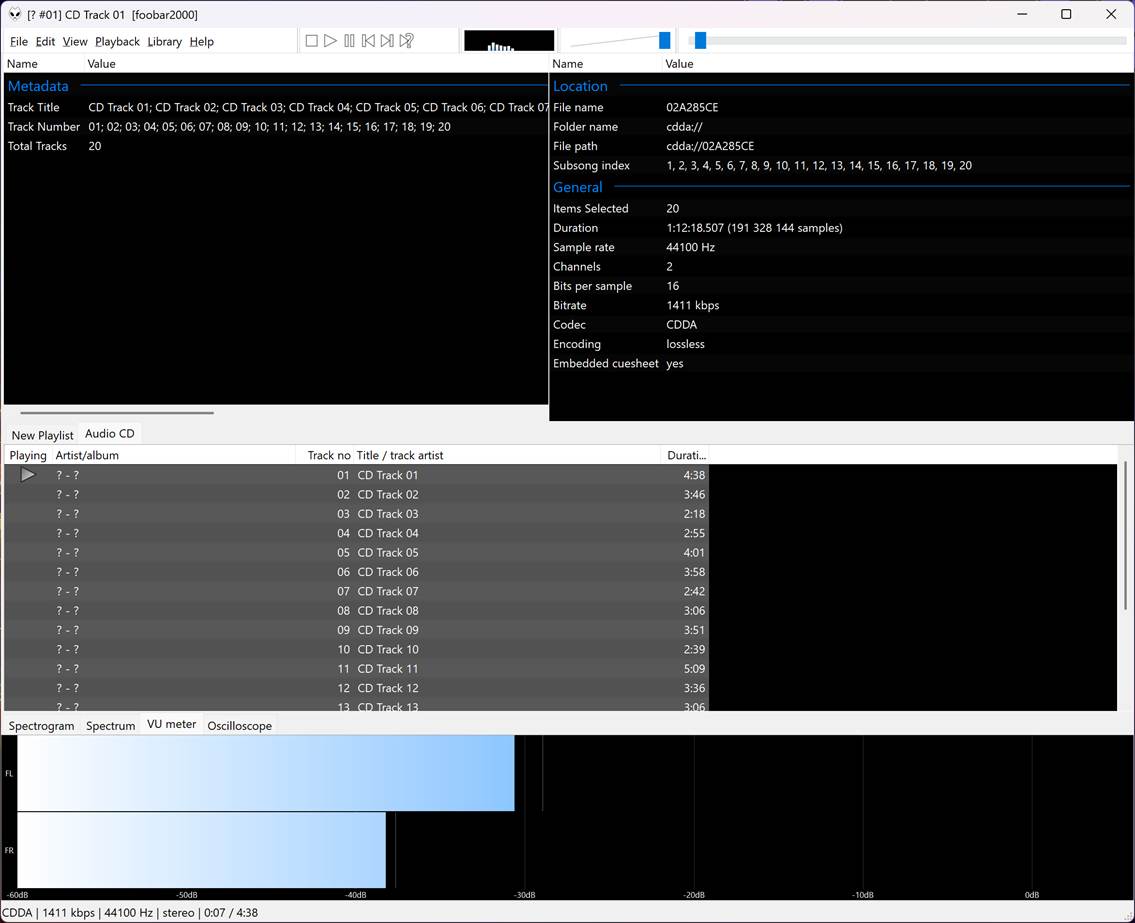Sort by Title / track artist header
The width and height of the screenshot is (1135, 923).
click(507, 455)
